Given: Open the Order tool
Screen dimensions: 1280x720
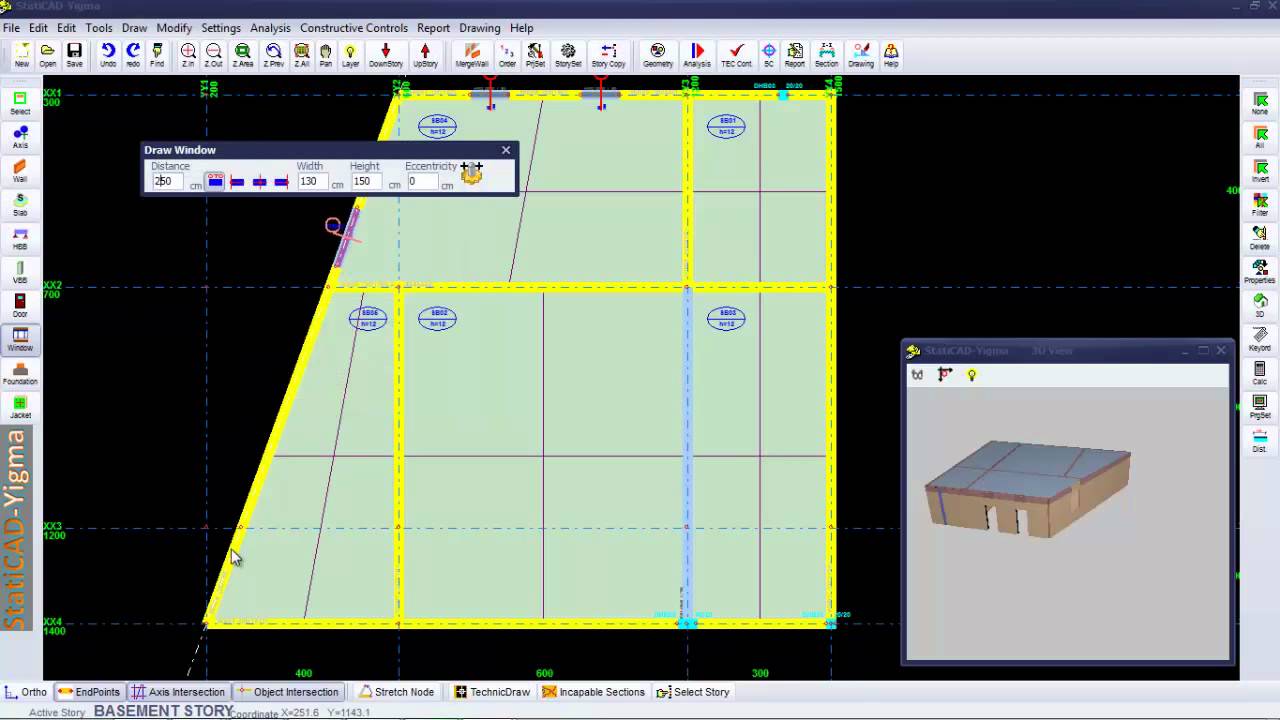Looking at the screenshot, I should [x=507, y=55].
